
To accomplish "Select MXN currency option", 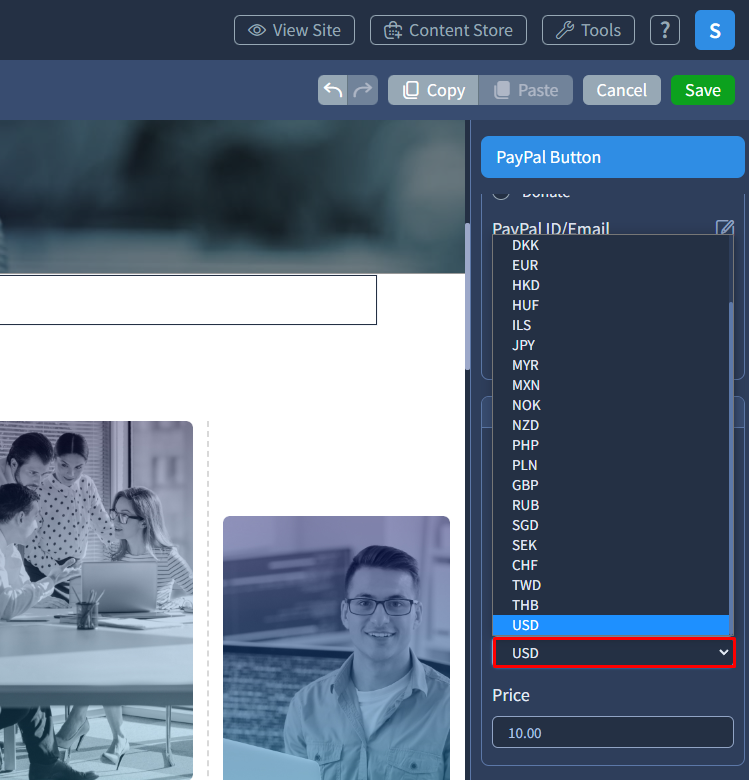I will (x=611, y=385).
